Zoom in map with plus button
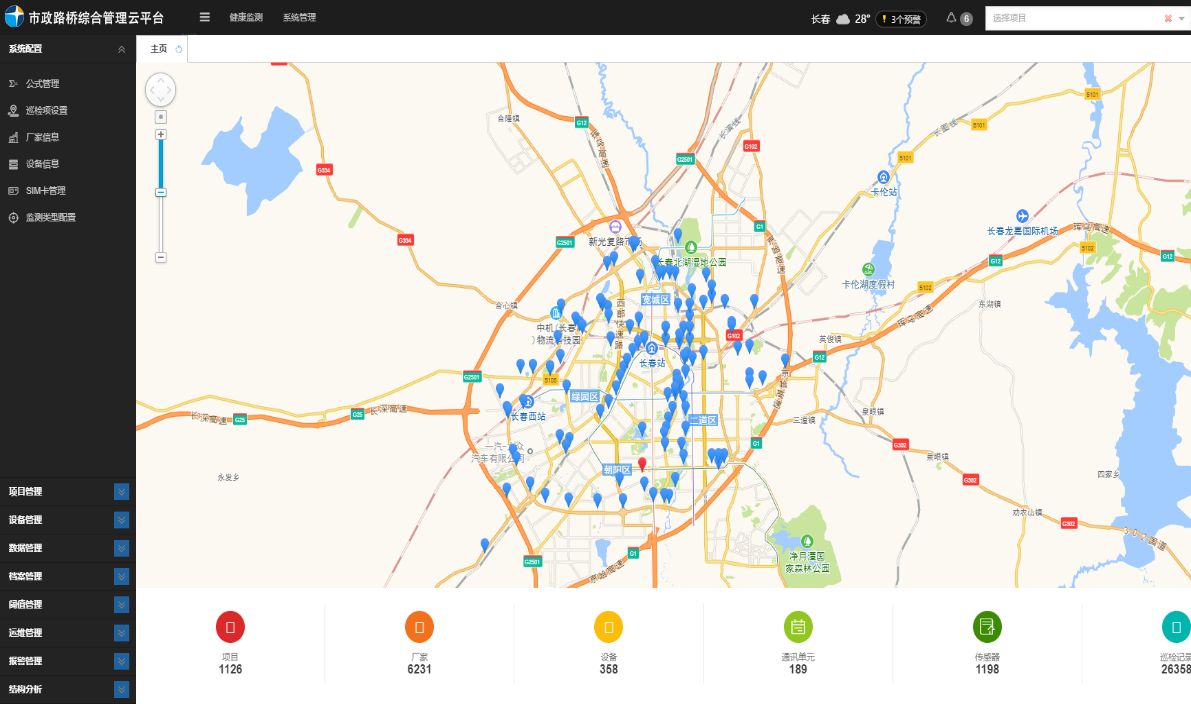 tap(160, 134)
